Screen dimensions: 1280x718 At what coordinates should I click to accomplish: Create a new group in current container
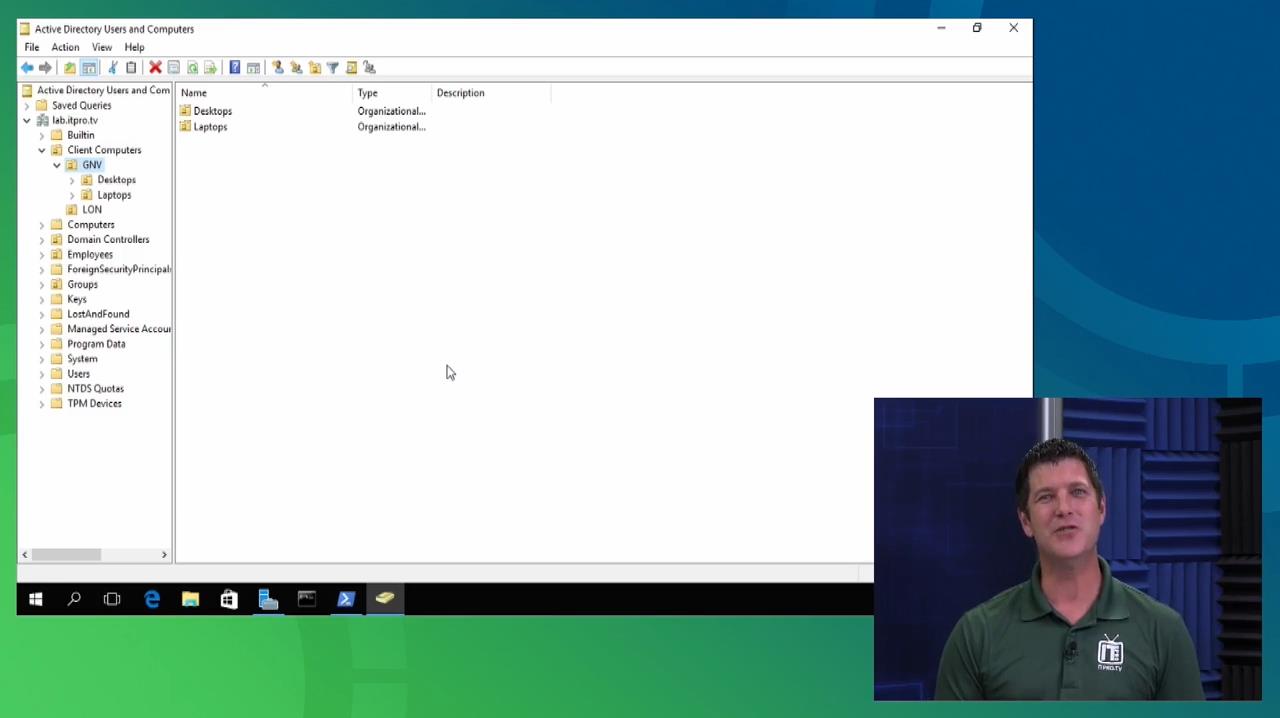(x=296, y=68)
